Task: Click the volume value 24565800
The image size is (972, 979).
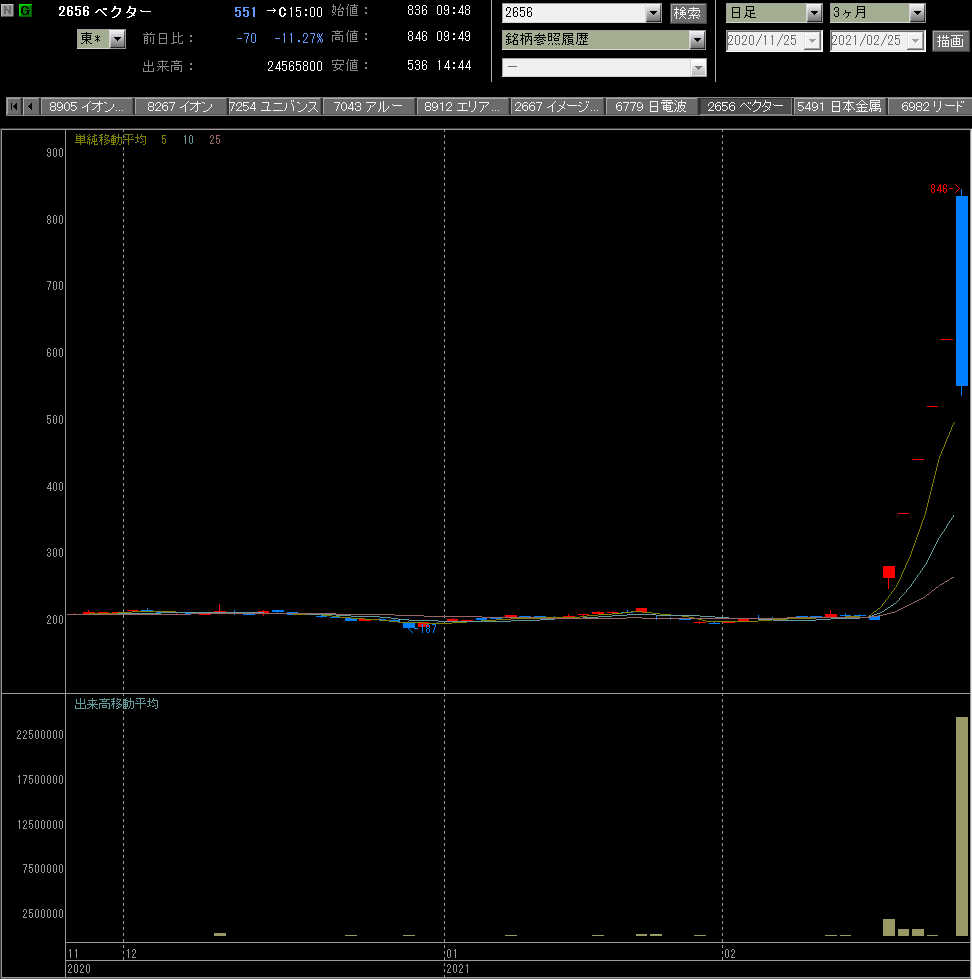Action: point(295,66)
